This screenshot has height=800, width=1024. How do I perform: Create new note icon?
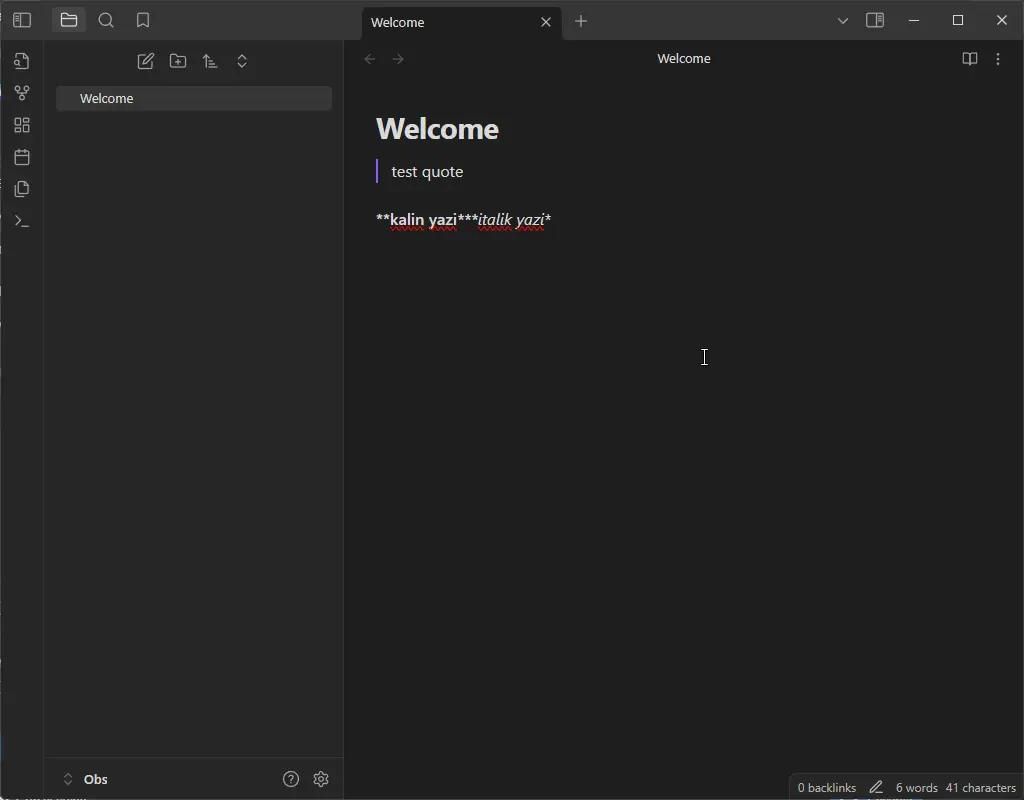(146, 61)
